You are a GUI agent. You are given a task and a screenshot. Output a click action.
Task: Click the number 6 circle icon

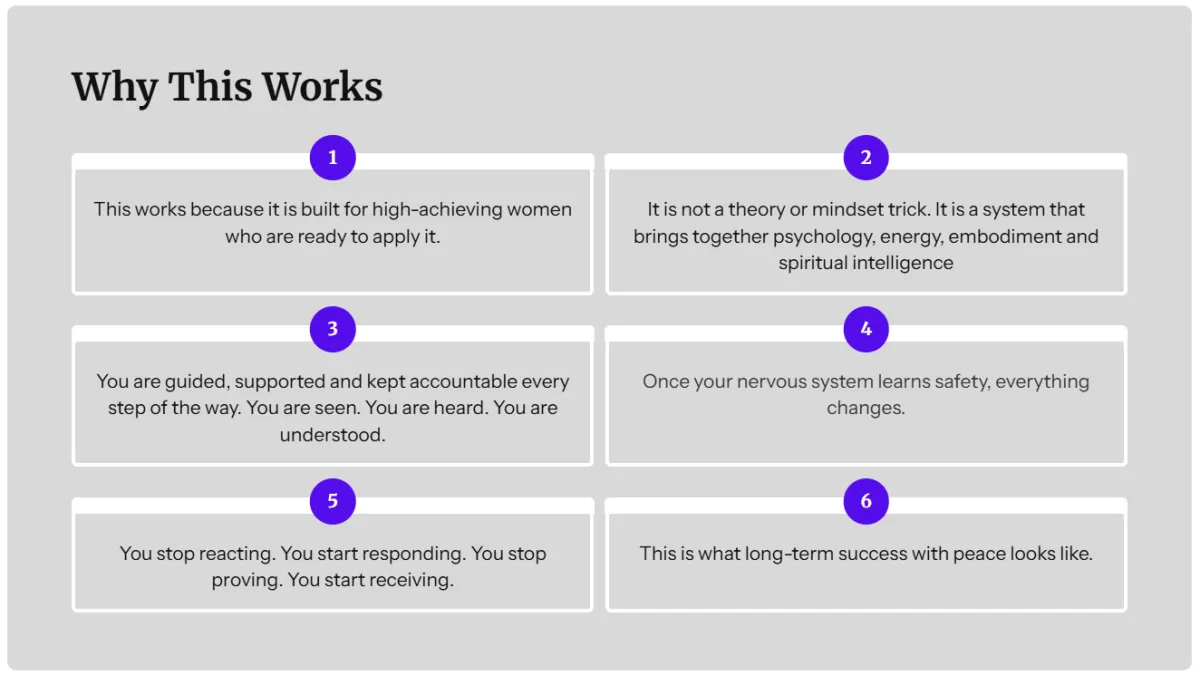866,501
